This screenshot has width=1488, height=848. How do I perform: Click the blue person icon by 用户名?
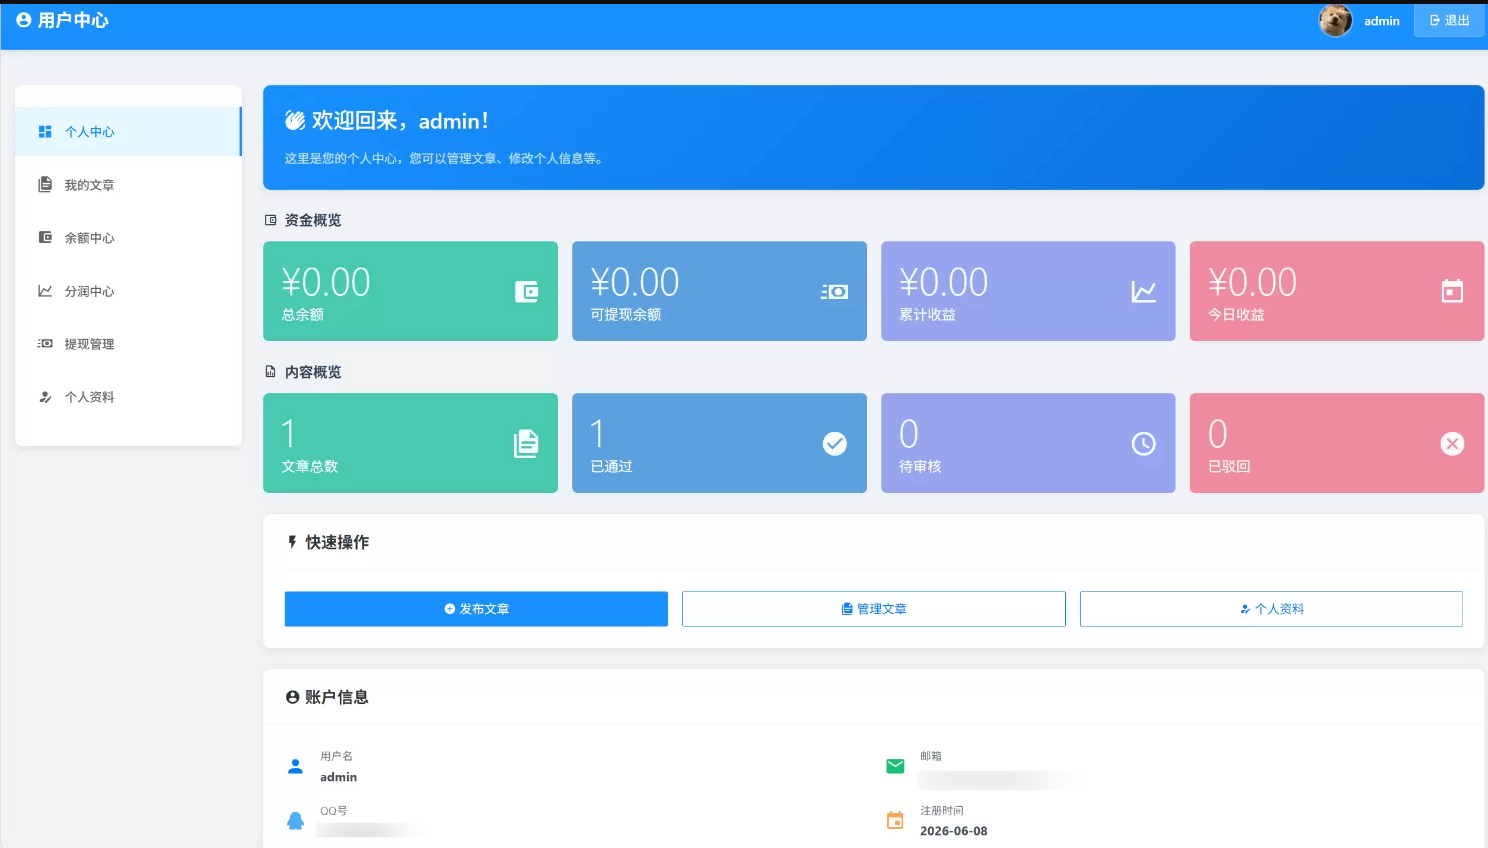point(295,767)
